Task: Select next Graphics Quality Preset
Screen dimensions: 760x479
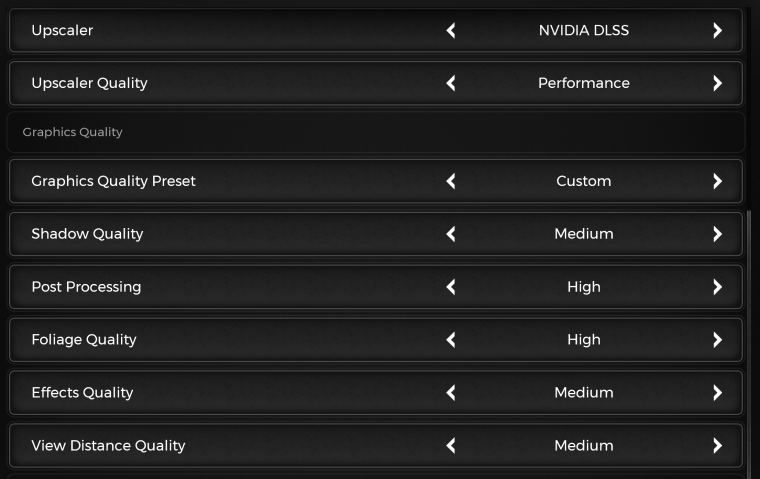Action: point(717,181)
